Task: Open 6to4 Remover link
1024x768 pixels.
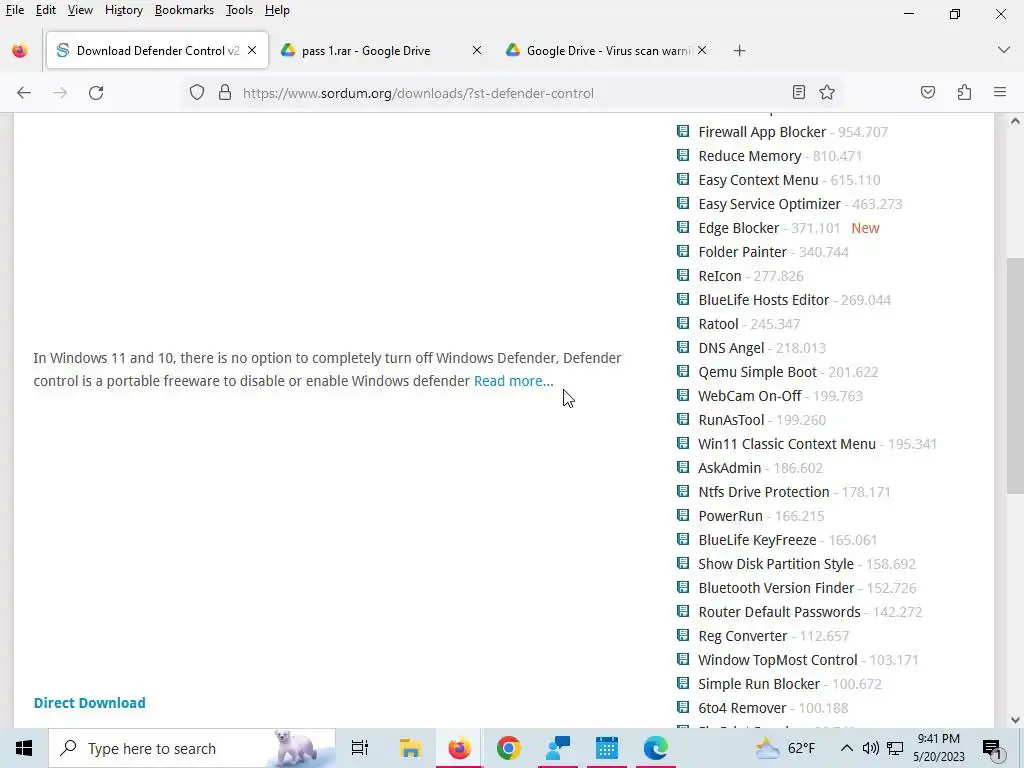Action: pyautogui.click(x=742, y=708)
